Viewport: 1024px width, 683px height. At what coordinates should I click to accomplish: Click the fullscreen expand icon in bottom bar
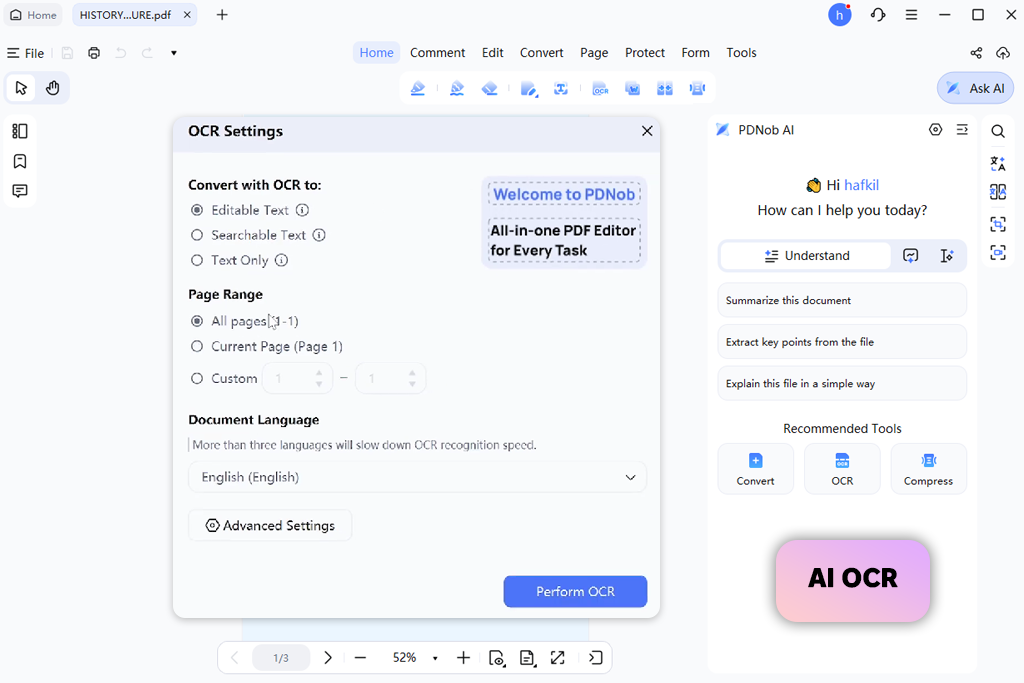pos(558,658)
